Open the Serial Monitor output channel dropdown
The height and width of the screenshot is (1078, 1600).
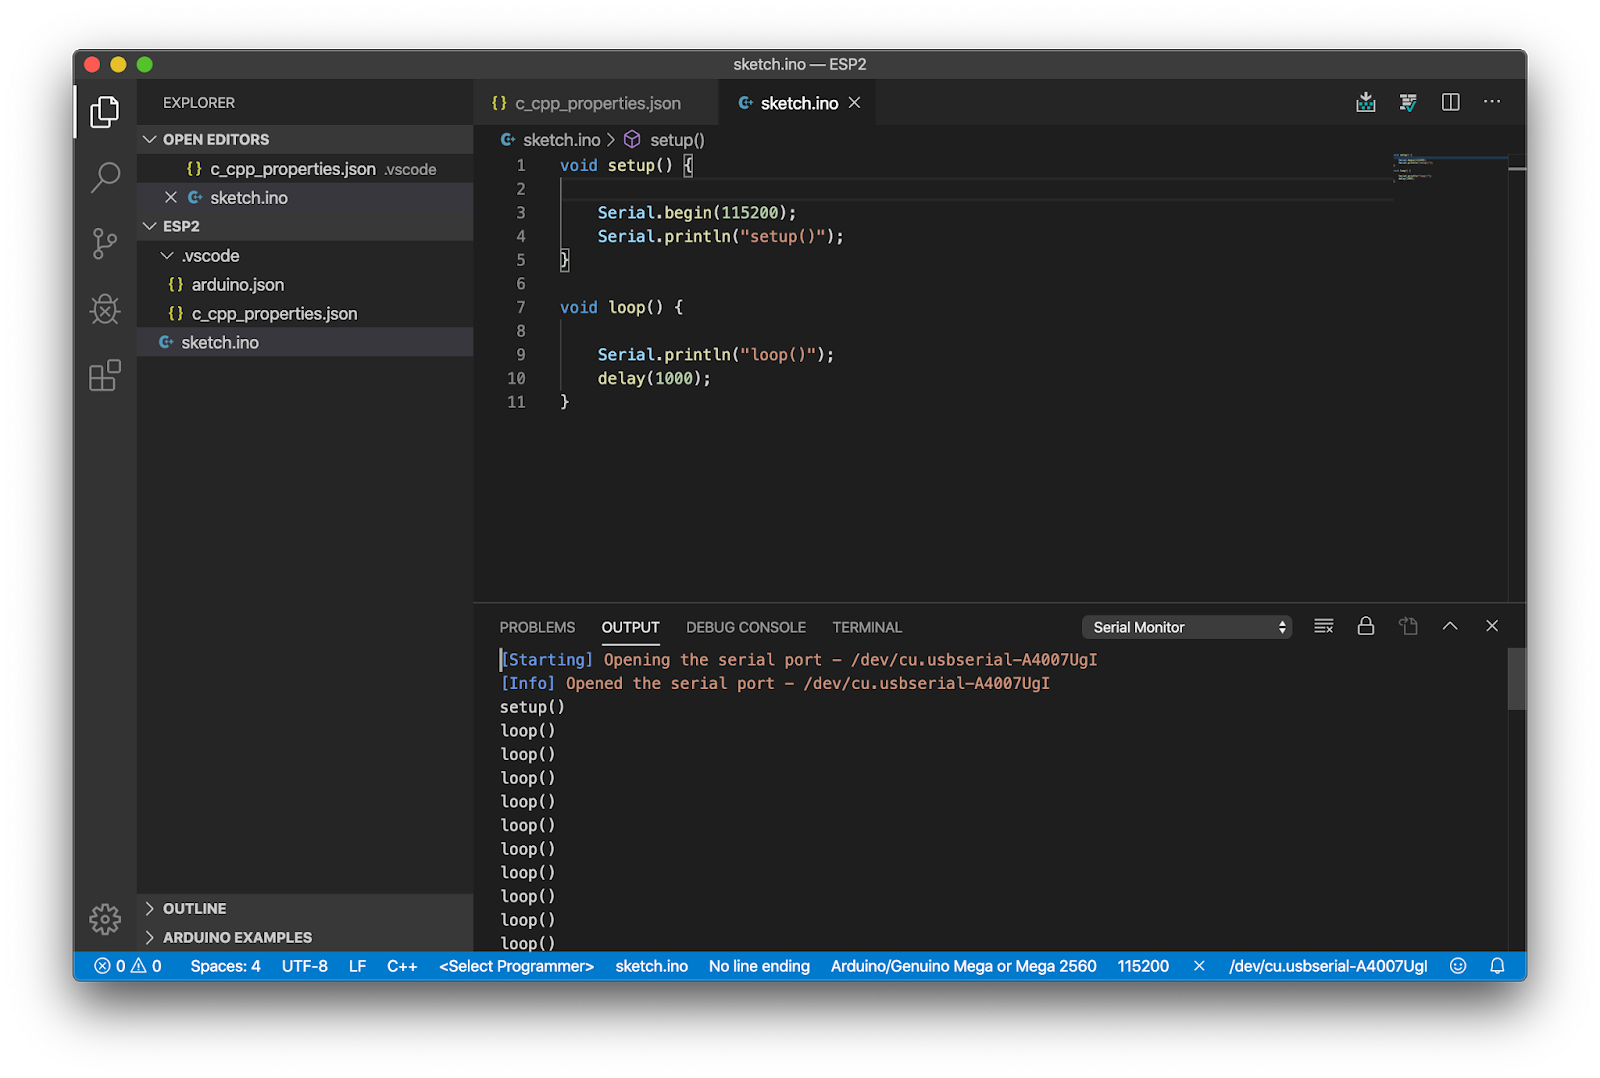[1186, 626]
